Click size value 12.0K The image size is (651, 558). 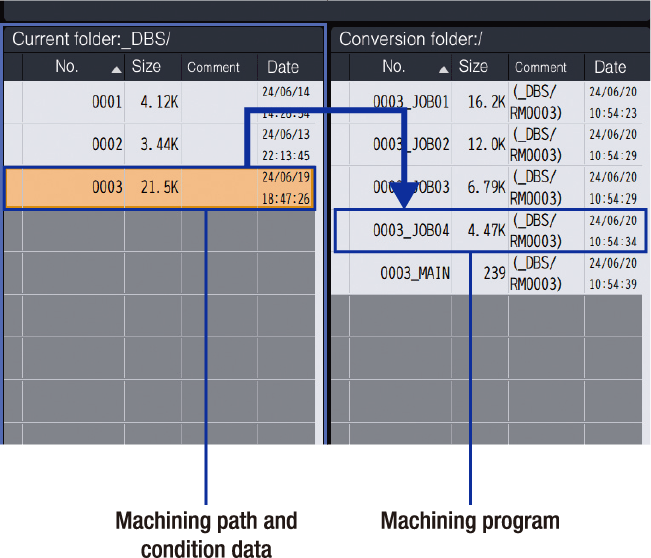(x=487, y=144)
